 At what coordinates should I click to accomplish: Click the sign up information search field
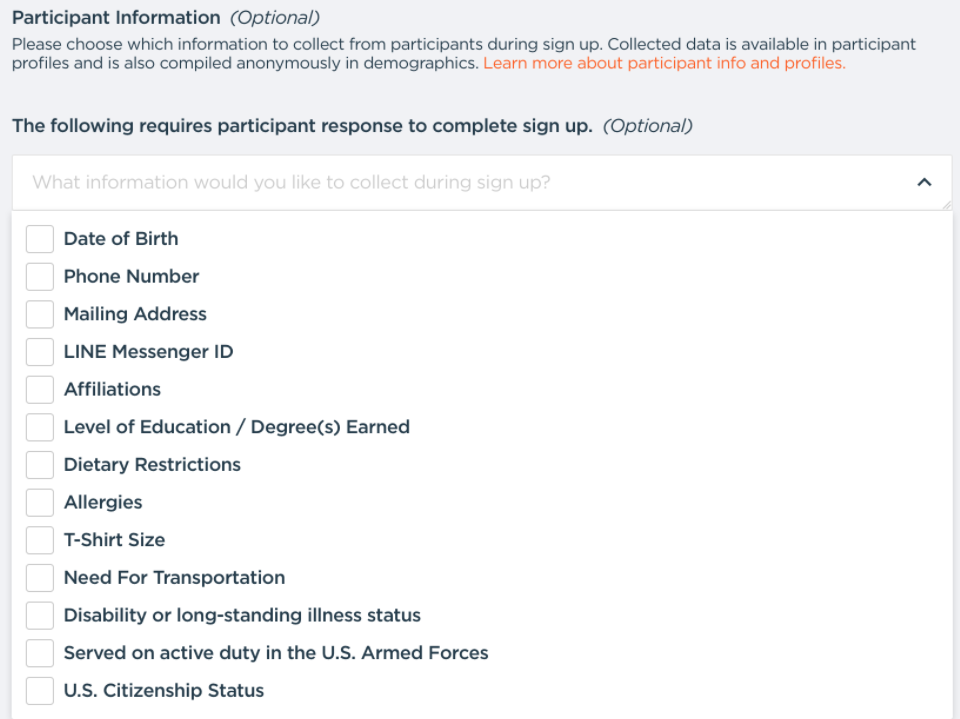(x=460, y=183)
